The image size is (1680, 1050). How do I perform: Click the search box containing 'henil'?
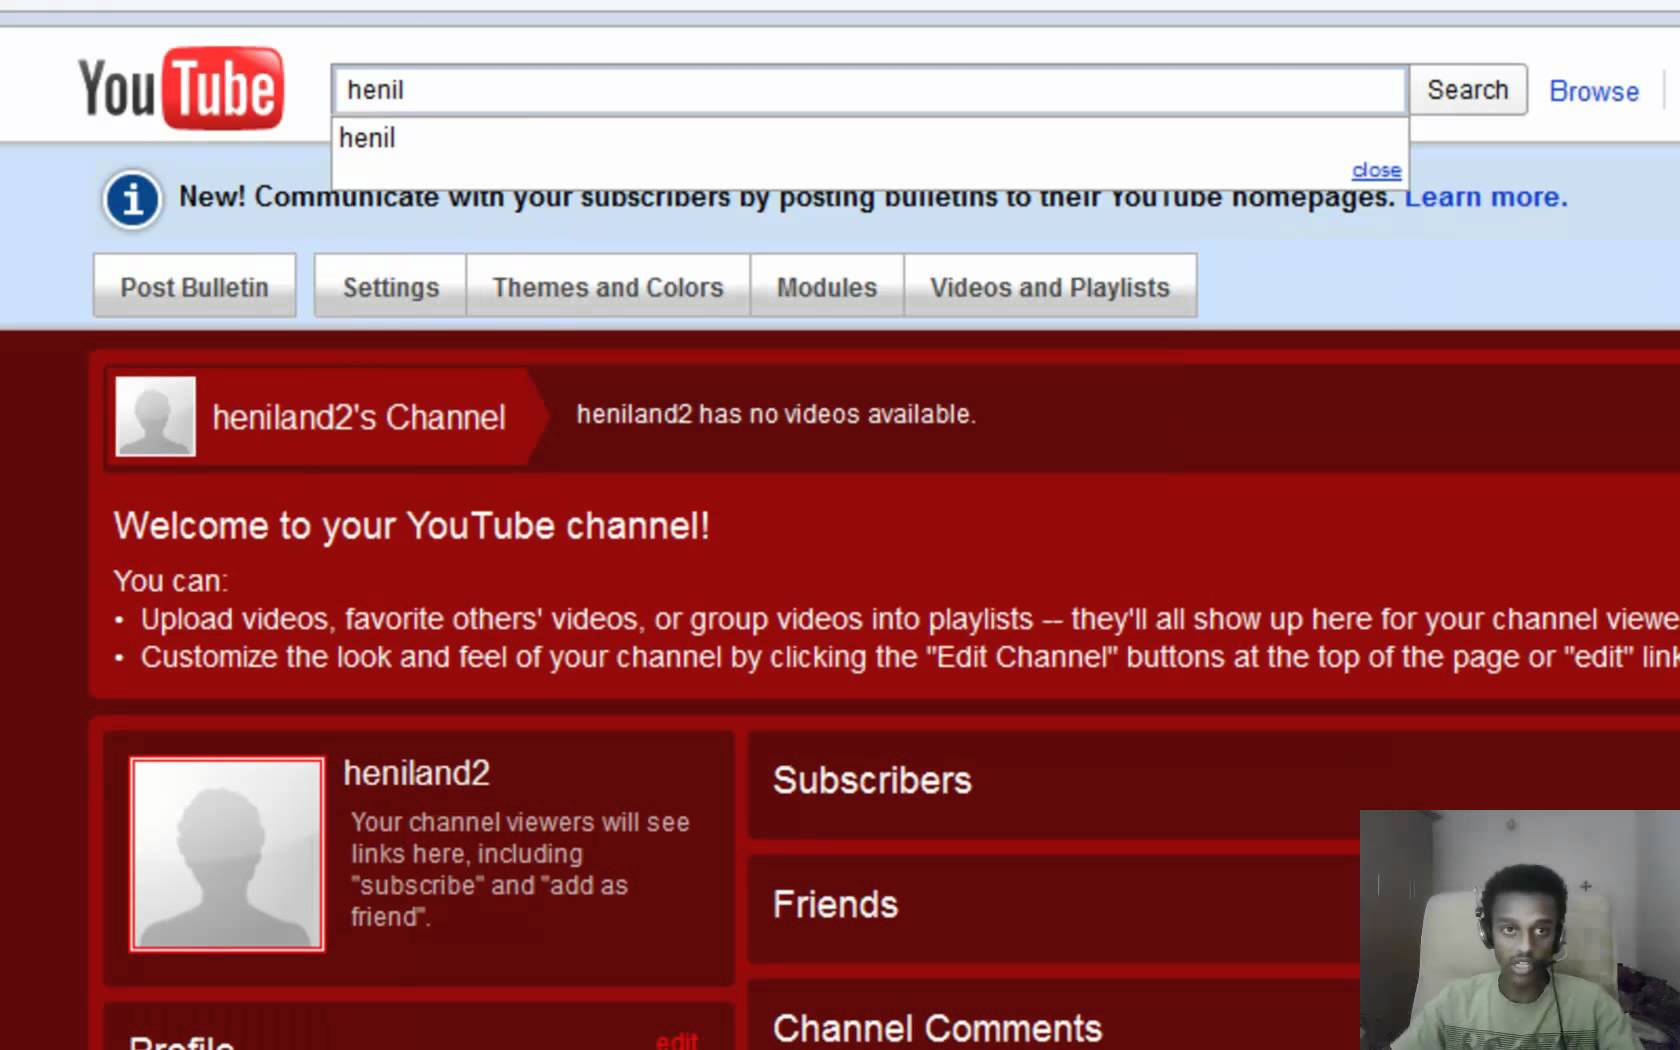[869, 90]
